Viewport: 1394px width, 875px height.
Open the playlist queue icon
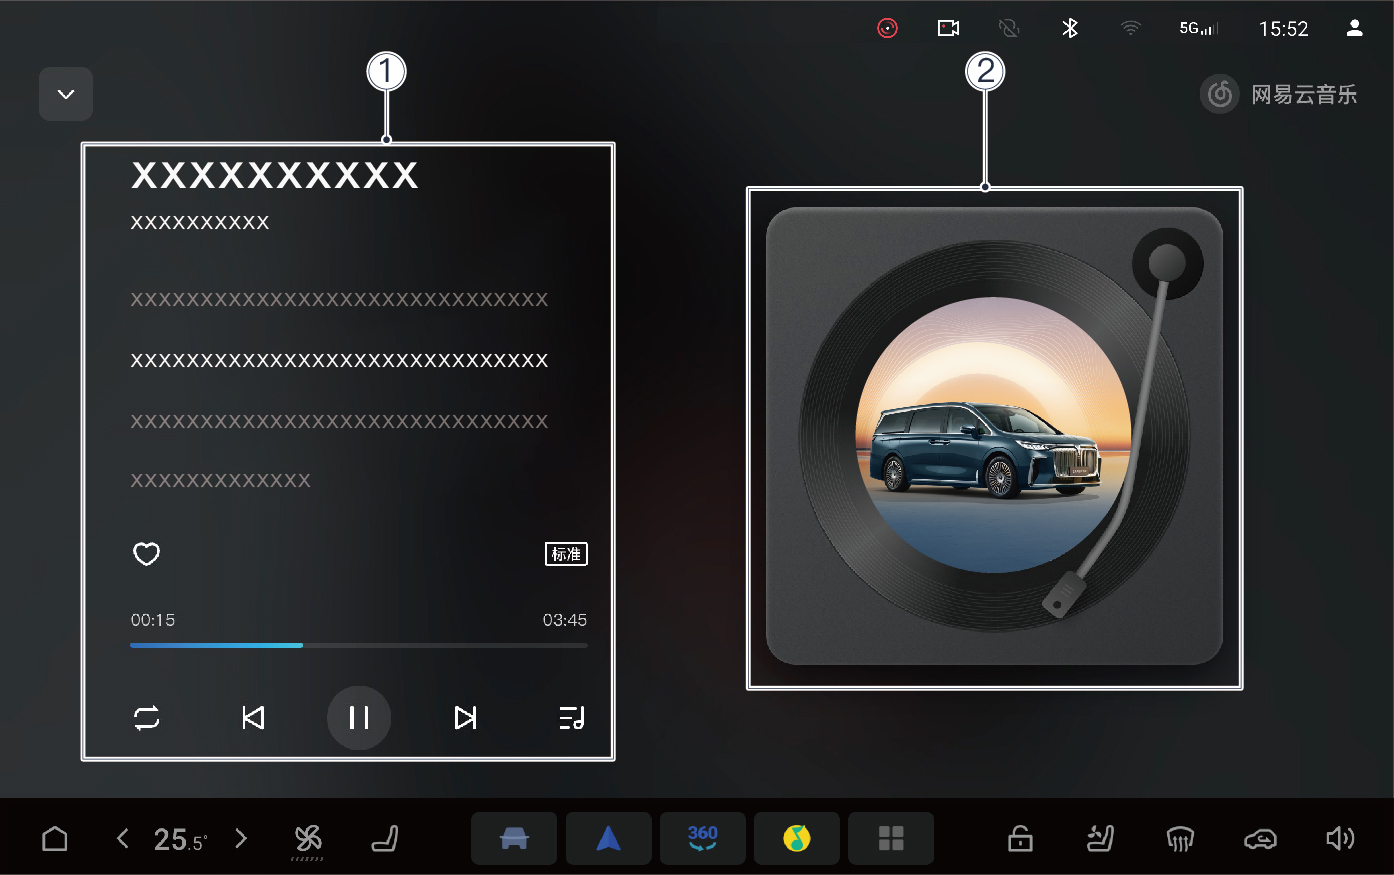tap(572, 718)
